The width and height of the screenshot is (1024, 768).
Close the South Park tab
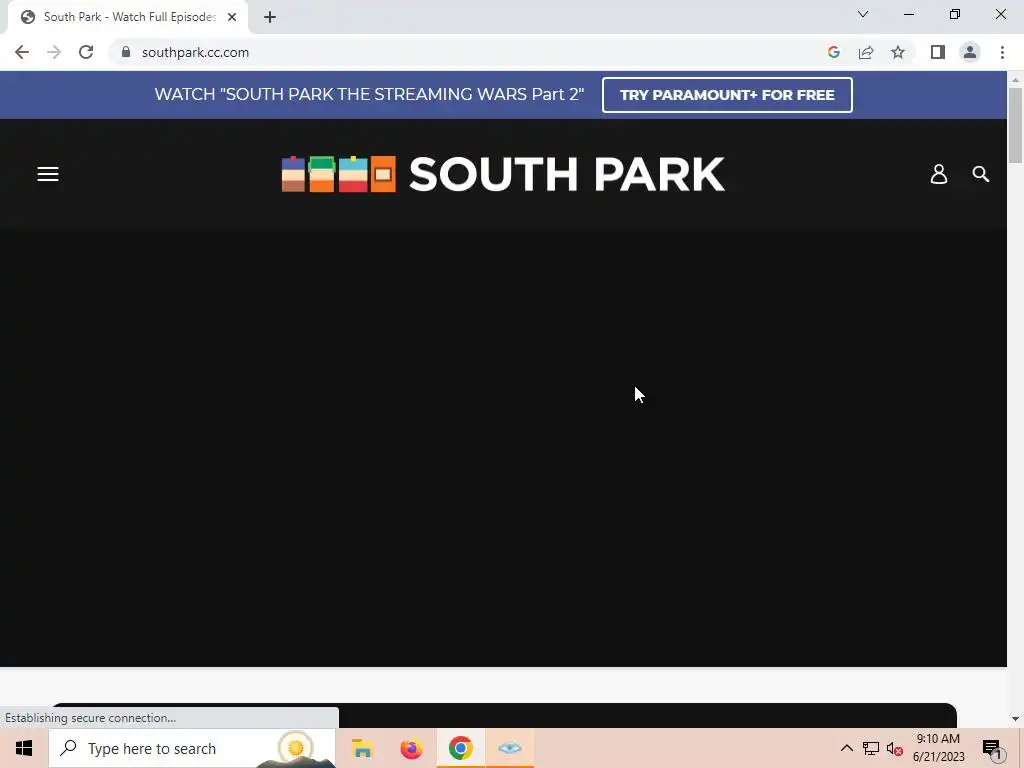coord(232,17)
